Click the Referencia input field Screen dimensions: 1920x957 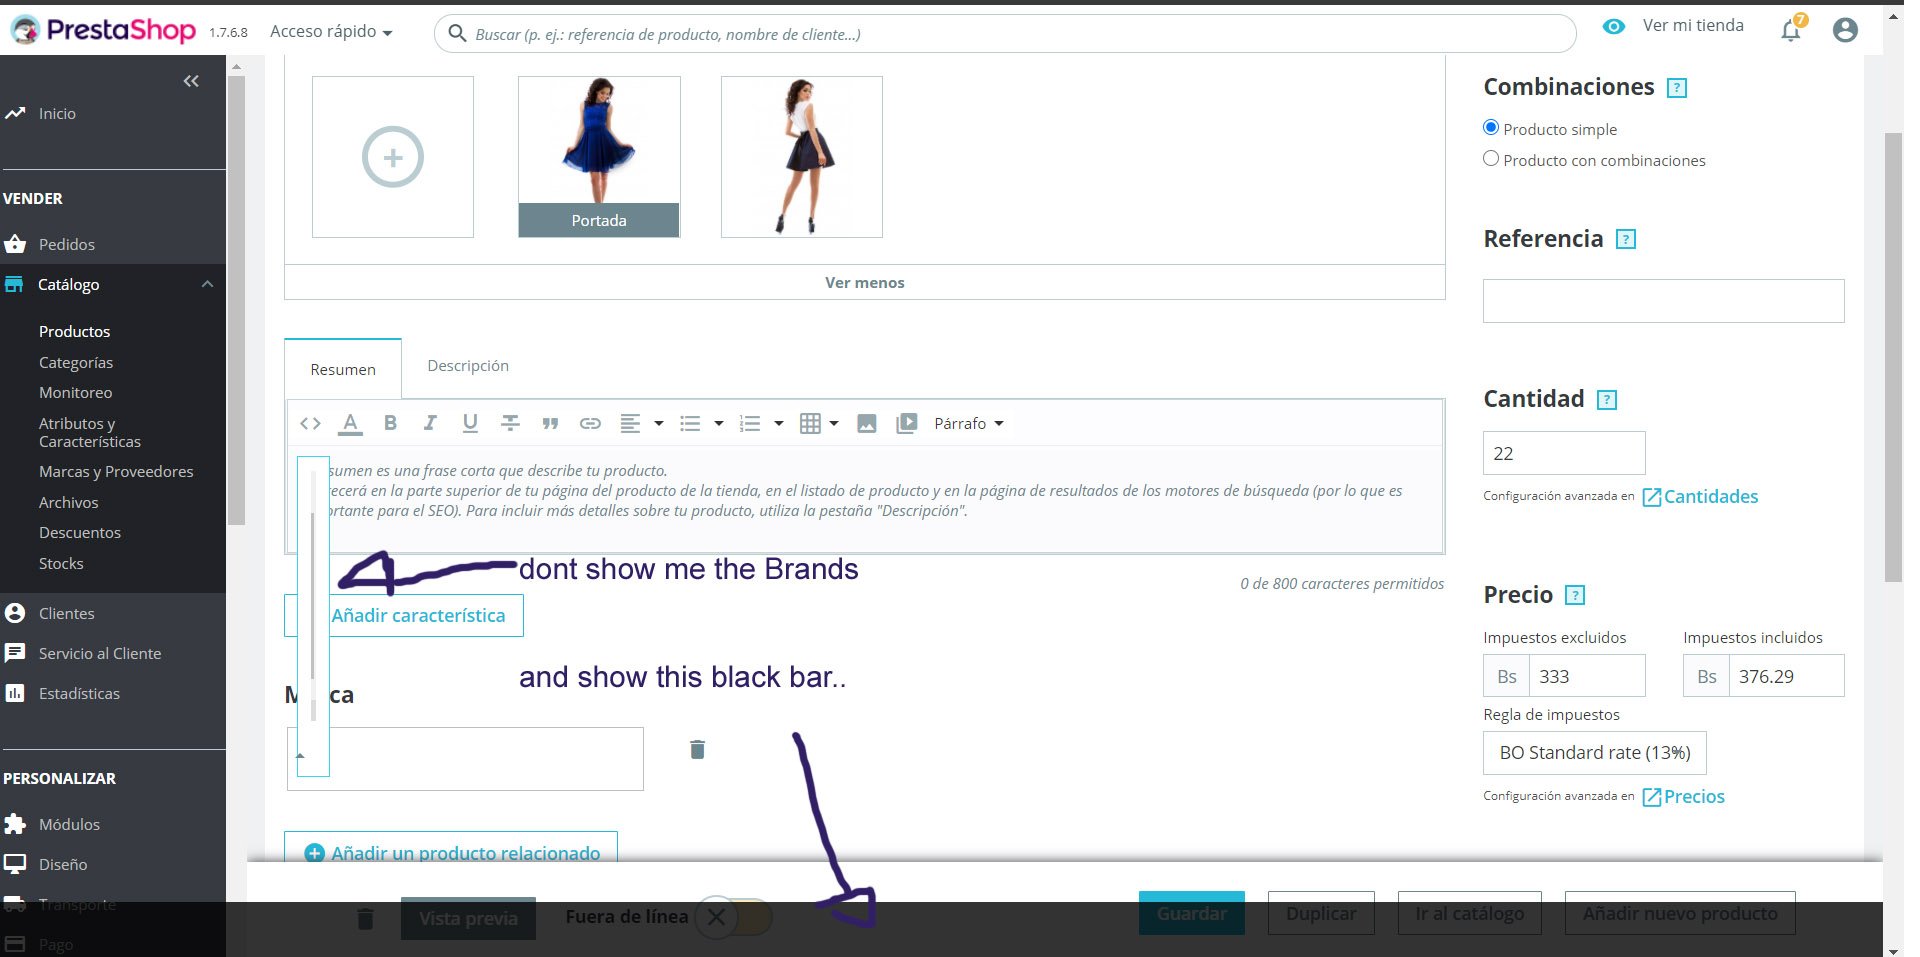click(x=1664, y=301)
